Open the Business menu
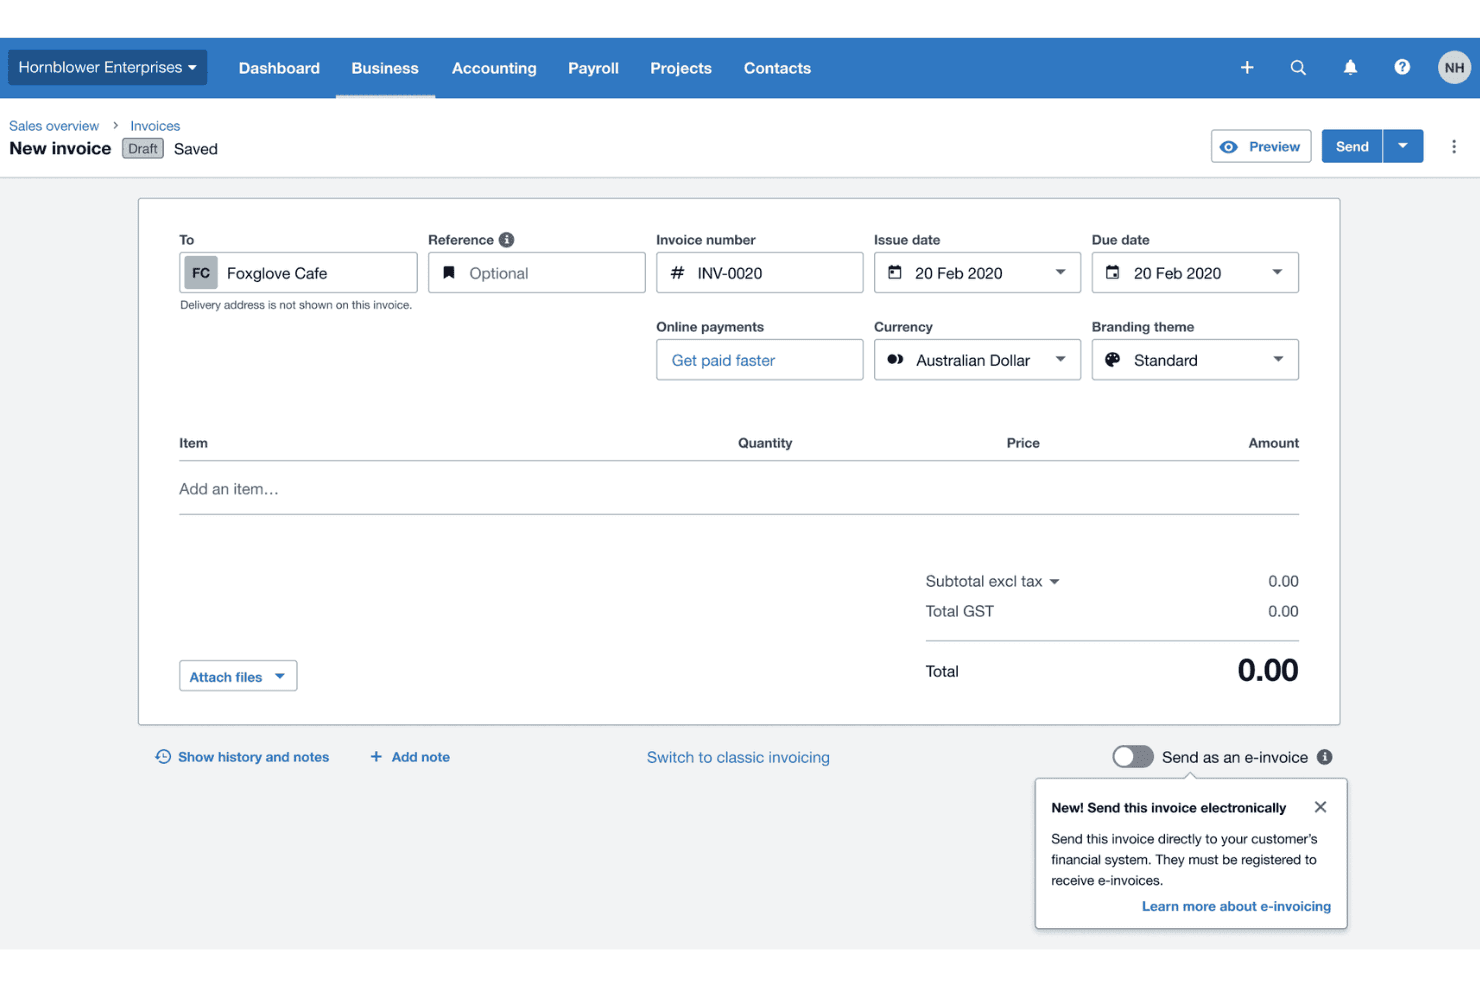 click(385, 68)
